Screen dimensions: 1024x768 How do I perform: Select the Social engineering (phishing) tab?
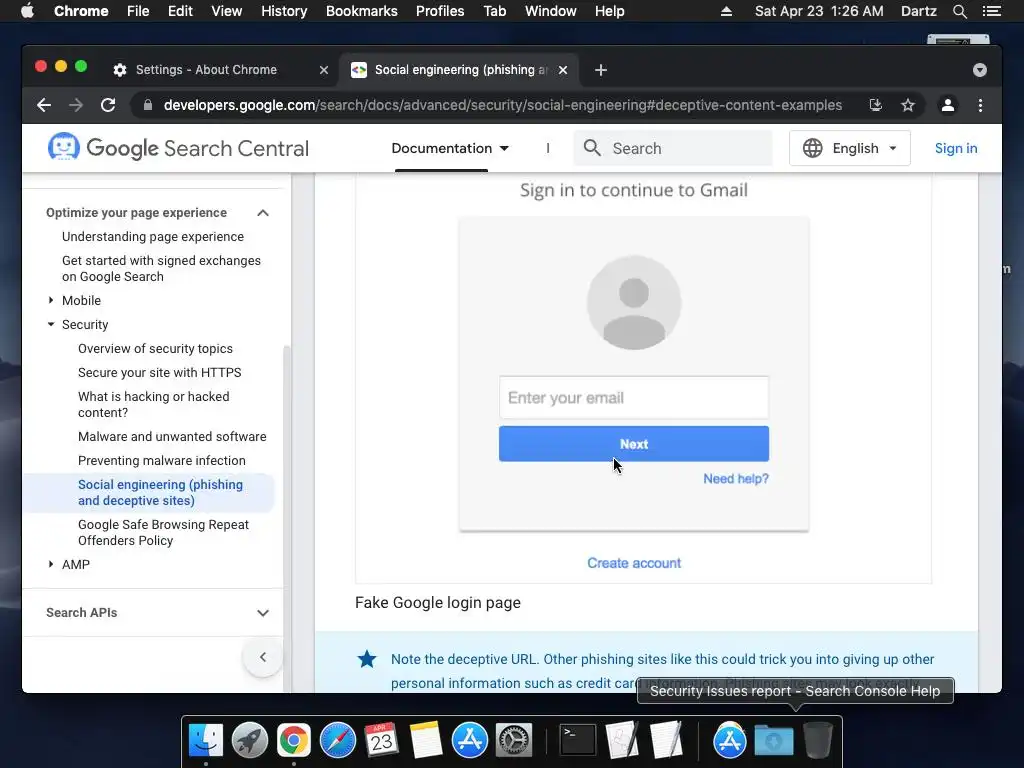click(x=461, y=70)
